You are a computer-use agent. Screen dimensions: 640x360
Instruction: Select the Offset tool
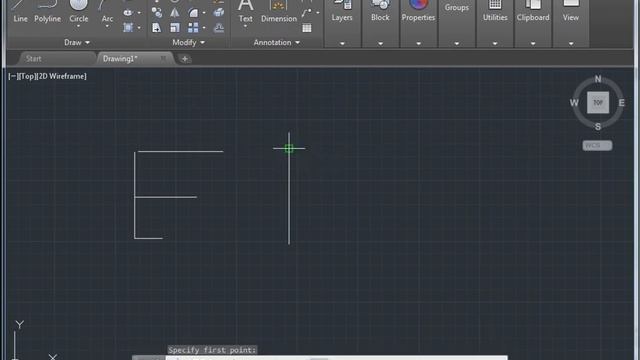219,27
